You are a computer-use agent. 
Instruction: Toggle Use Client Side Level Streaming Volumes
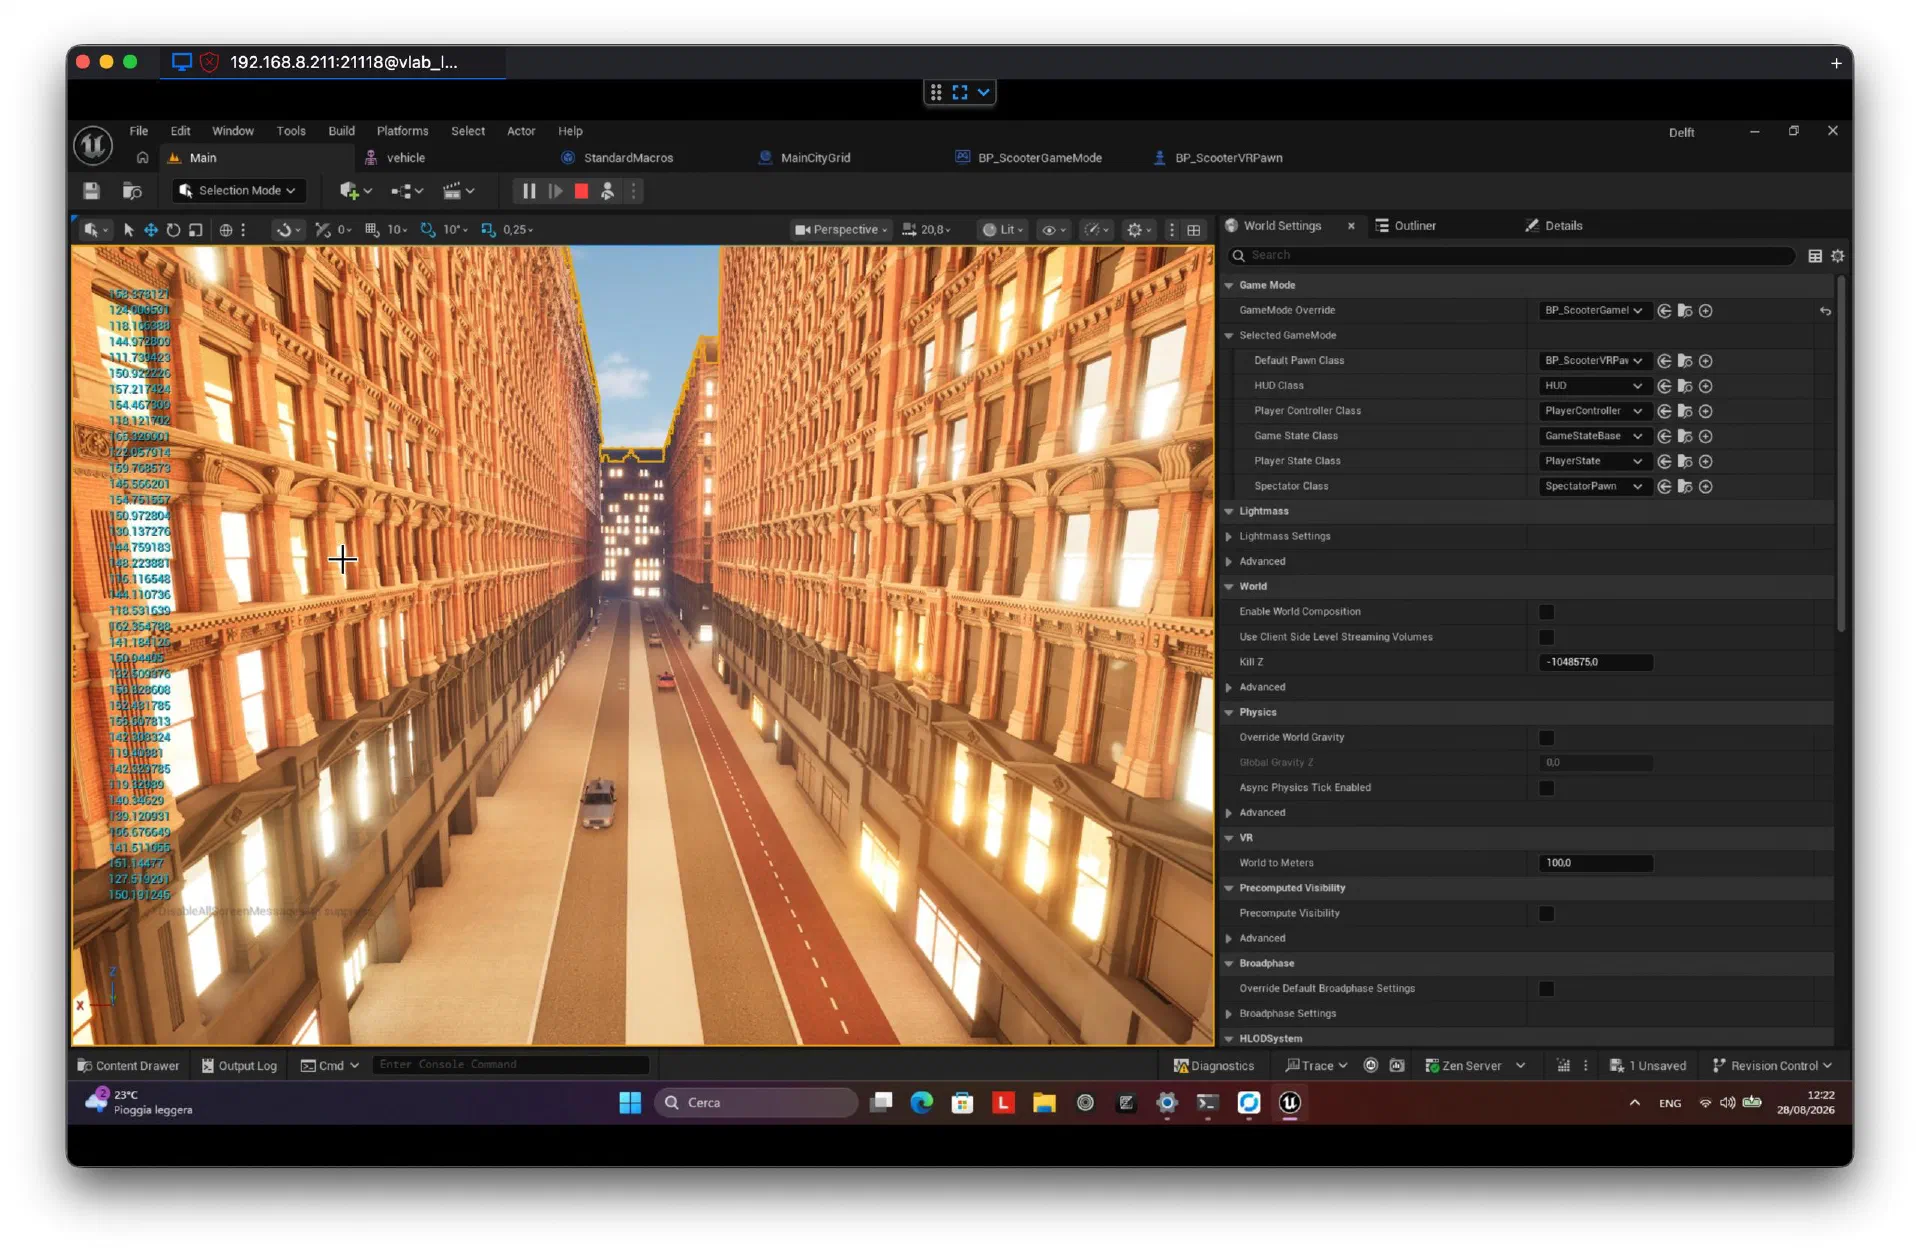click(1547, 637)
